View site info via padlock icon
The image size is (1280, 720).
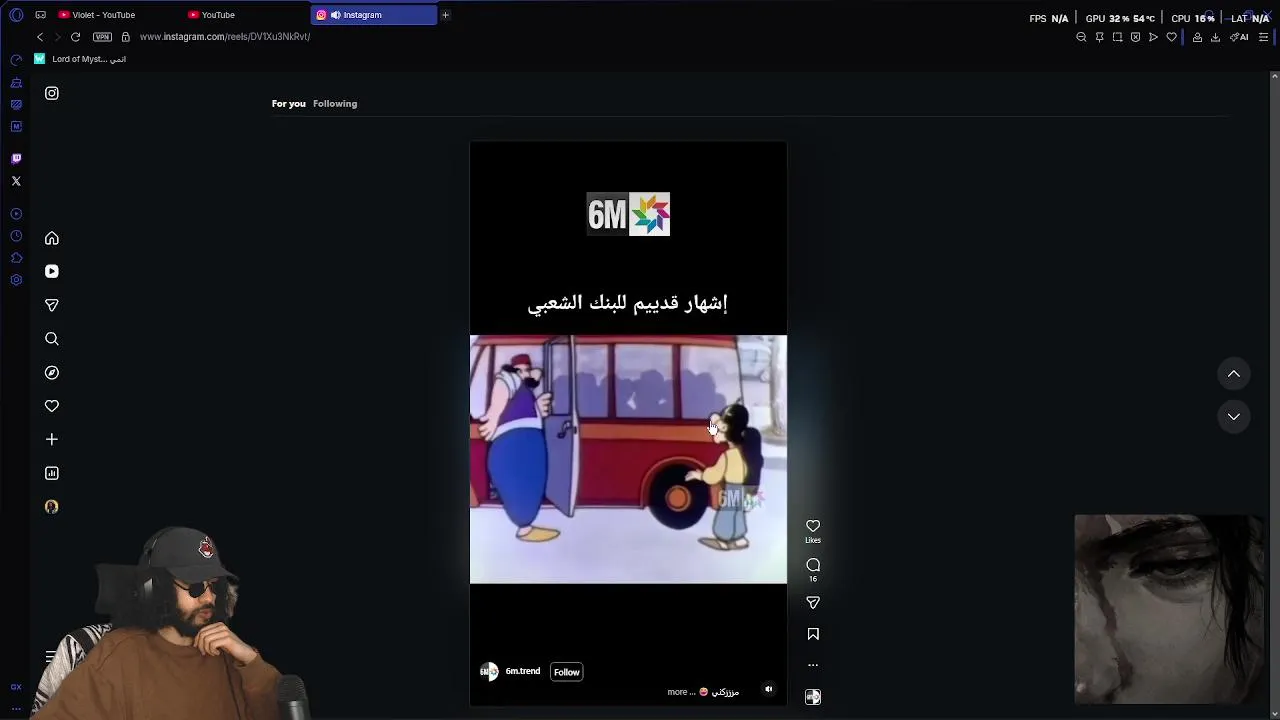click(x=125, y=37)
